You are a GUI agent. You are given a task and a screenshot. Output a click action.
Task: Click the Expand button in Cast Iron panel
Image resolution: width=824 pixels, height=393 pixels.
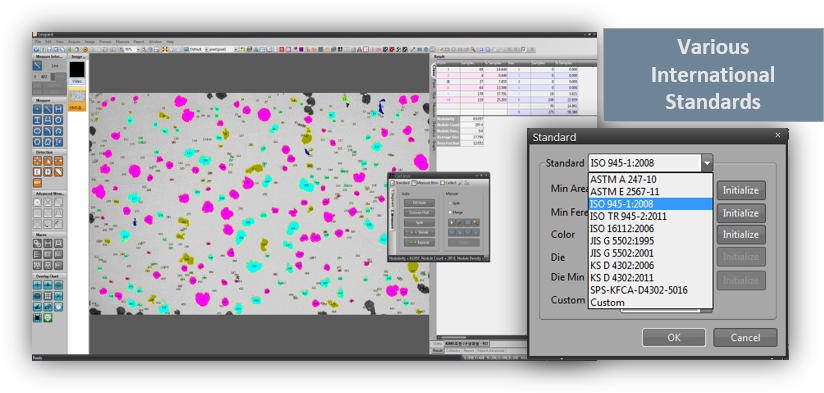pos(419,242)
